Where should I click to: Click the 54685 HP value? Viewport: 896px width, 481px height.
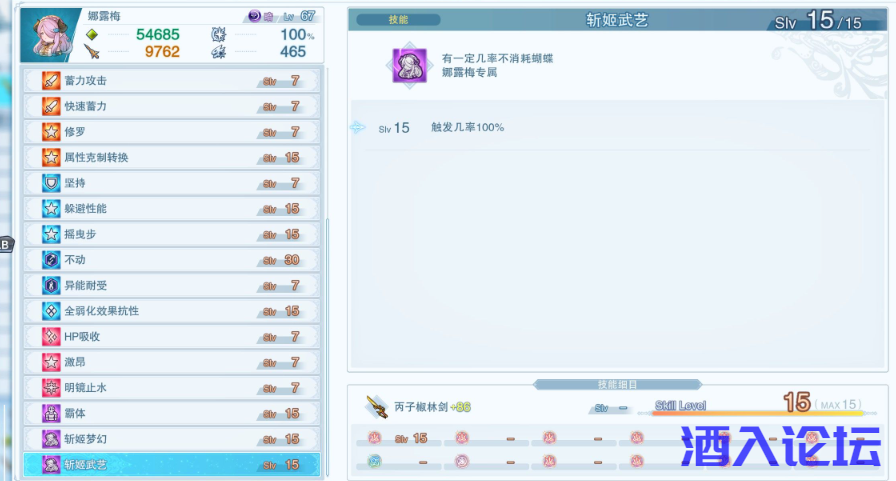point(158,35)
